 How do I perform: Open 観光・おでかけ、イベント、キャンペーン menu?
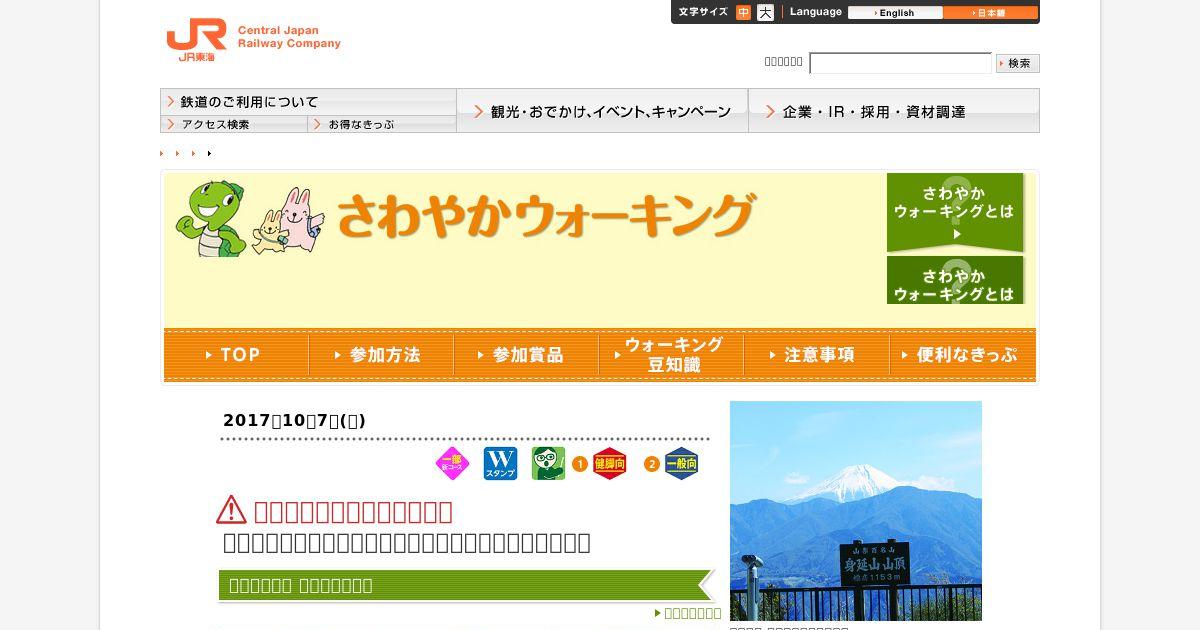[x=602, y=111]
